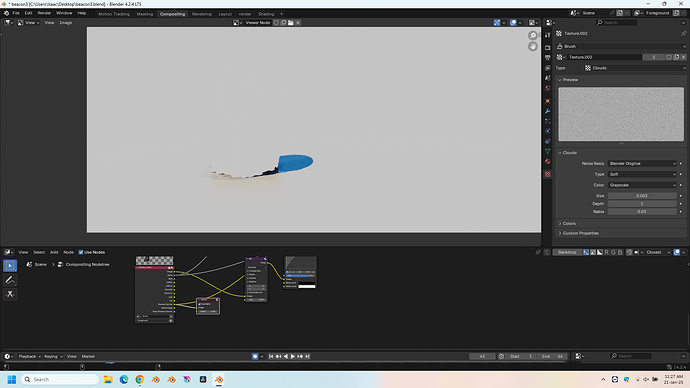
Task: Open the Particles properties tab
Action: (547, 121)
